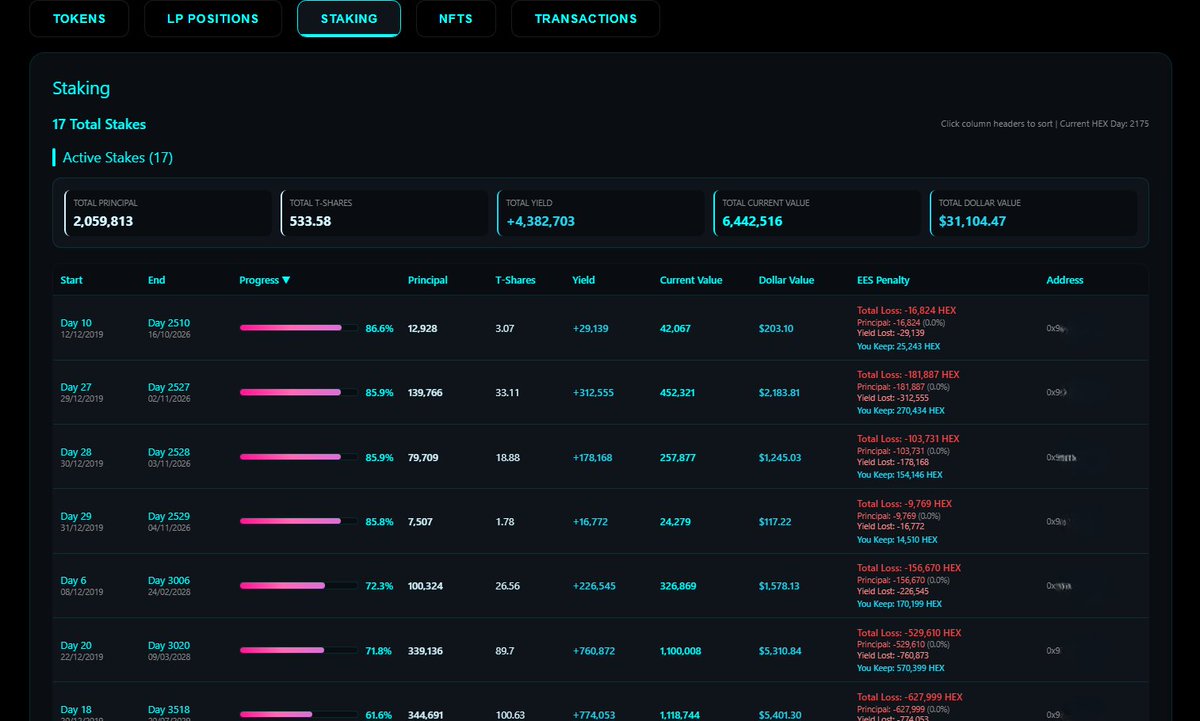Click Total Loss -181,887 HEX text

coord(907,375)
